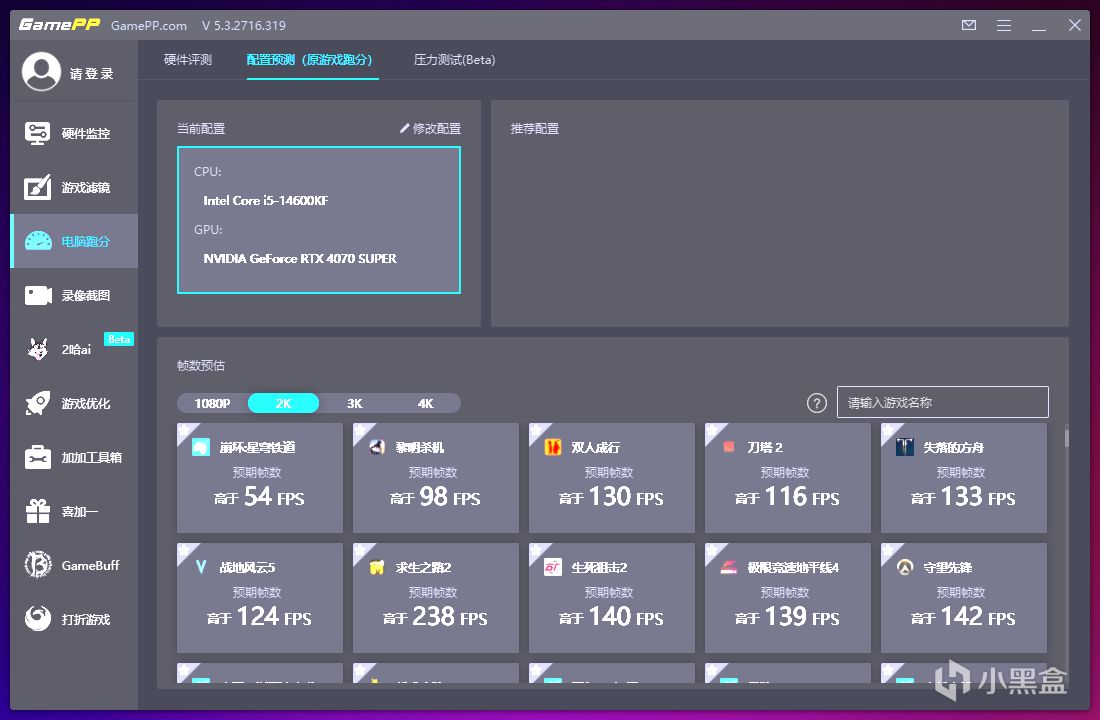Open 加加工具箱 toolbox icon
The height and width of the screenshot is (720, 1100).
tap(38, 457)
